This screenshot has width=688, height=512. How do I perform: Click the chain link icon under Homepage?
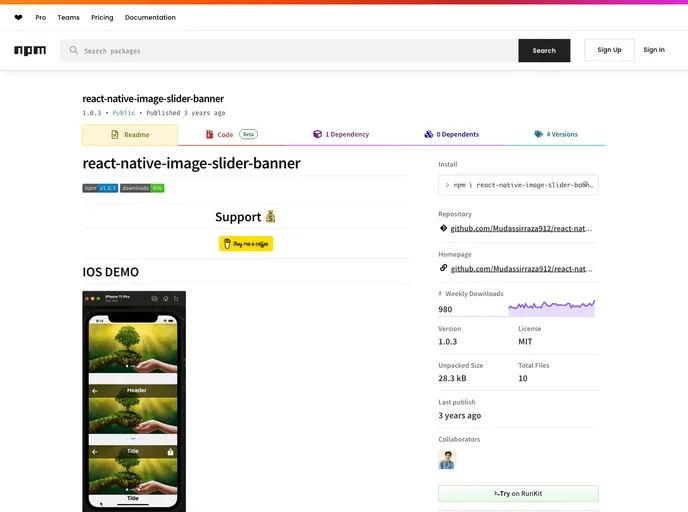443,268
